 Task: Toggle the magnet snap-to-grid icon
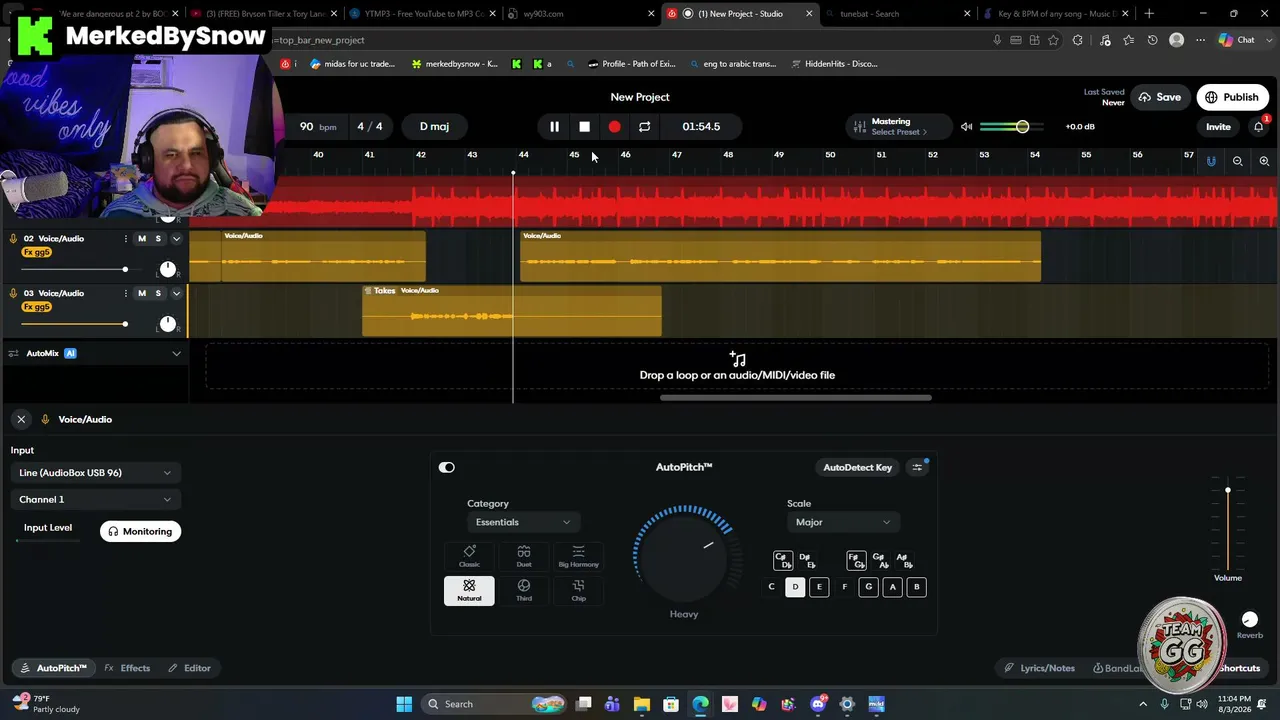click(1211, 161)
